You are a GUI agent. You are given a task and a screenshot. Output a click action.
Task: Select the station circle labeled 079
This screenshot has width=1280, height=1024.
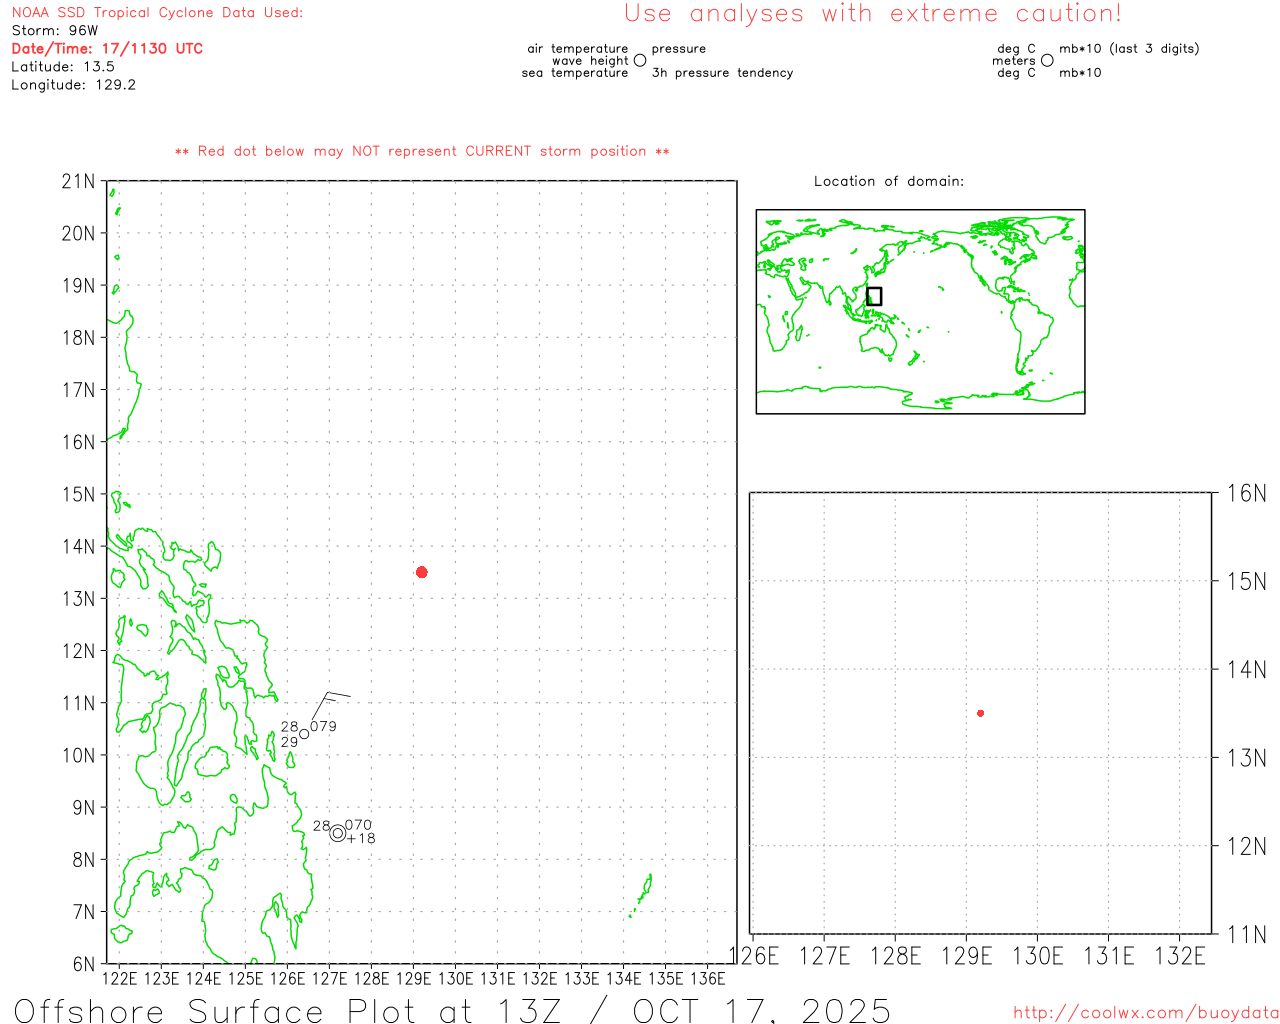point(305,734)
